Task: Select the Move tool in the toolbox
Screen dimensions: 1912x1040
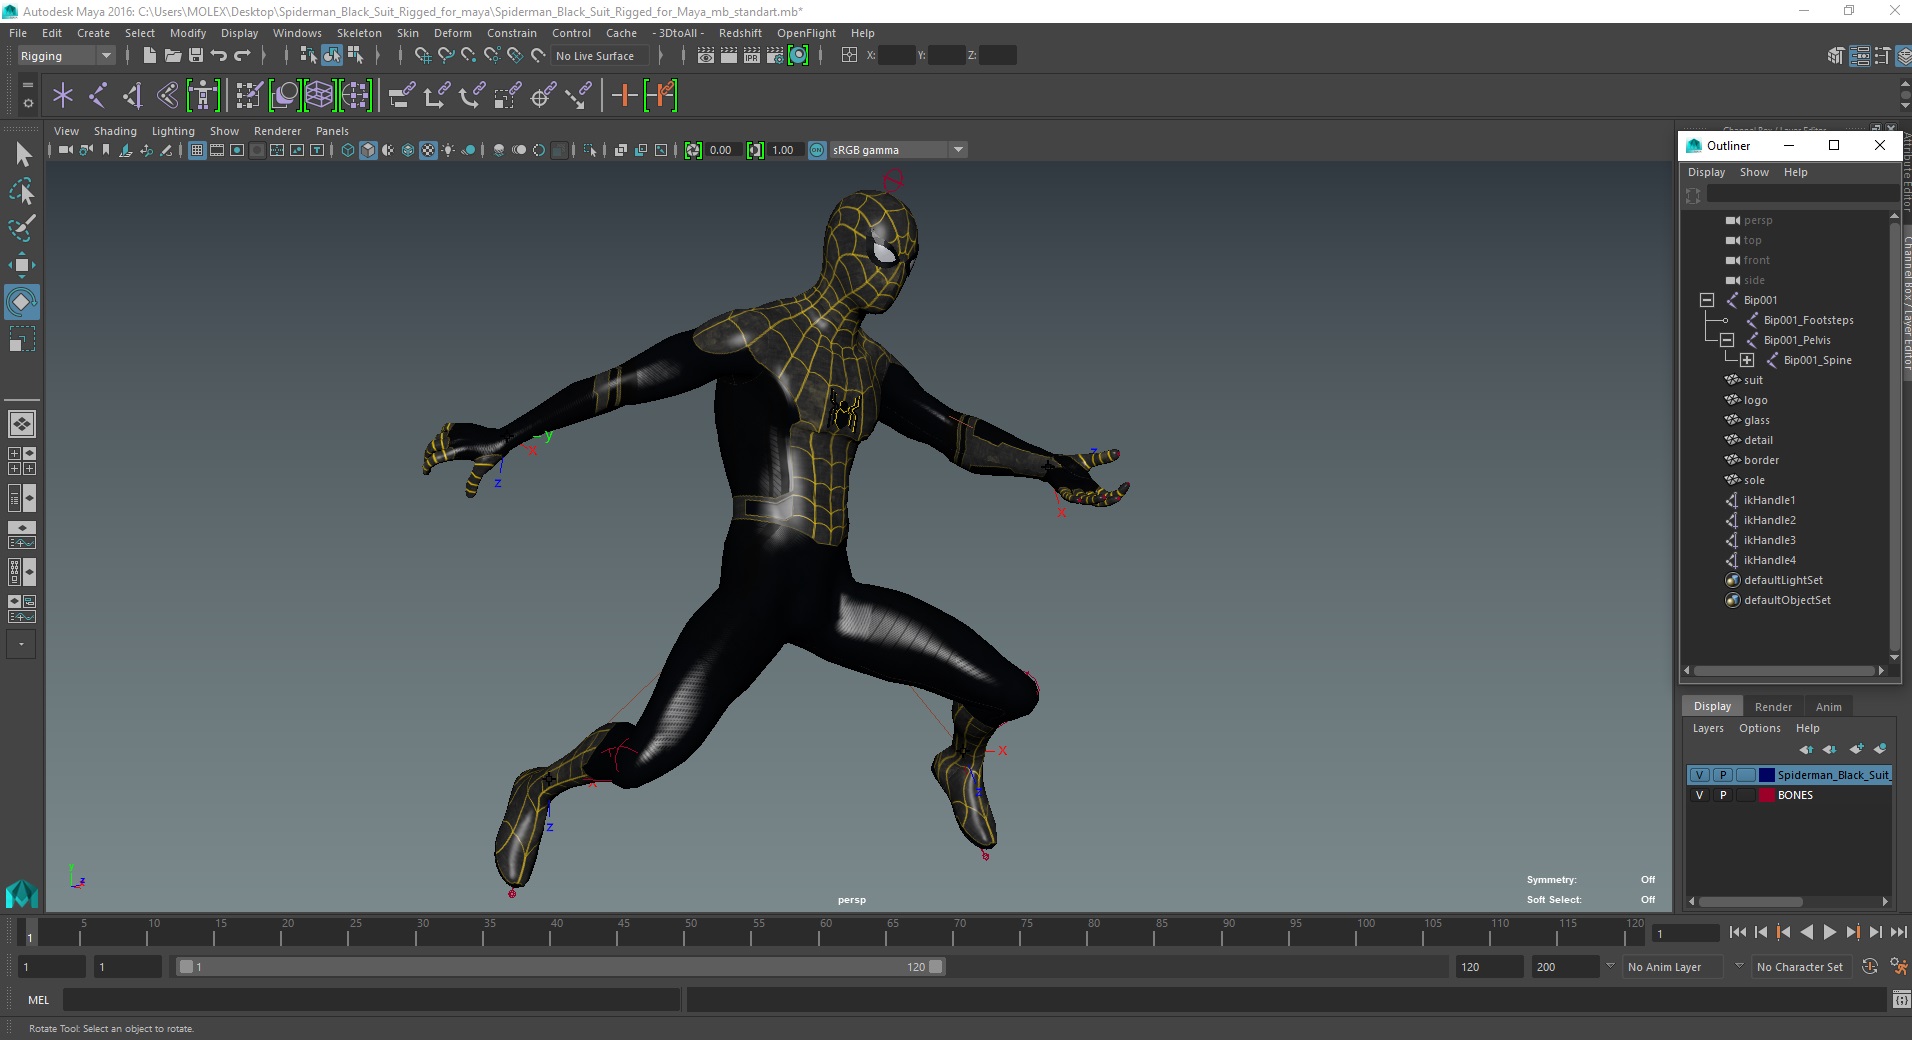Action: pyautogui.click(x=21, y=265)
